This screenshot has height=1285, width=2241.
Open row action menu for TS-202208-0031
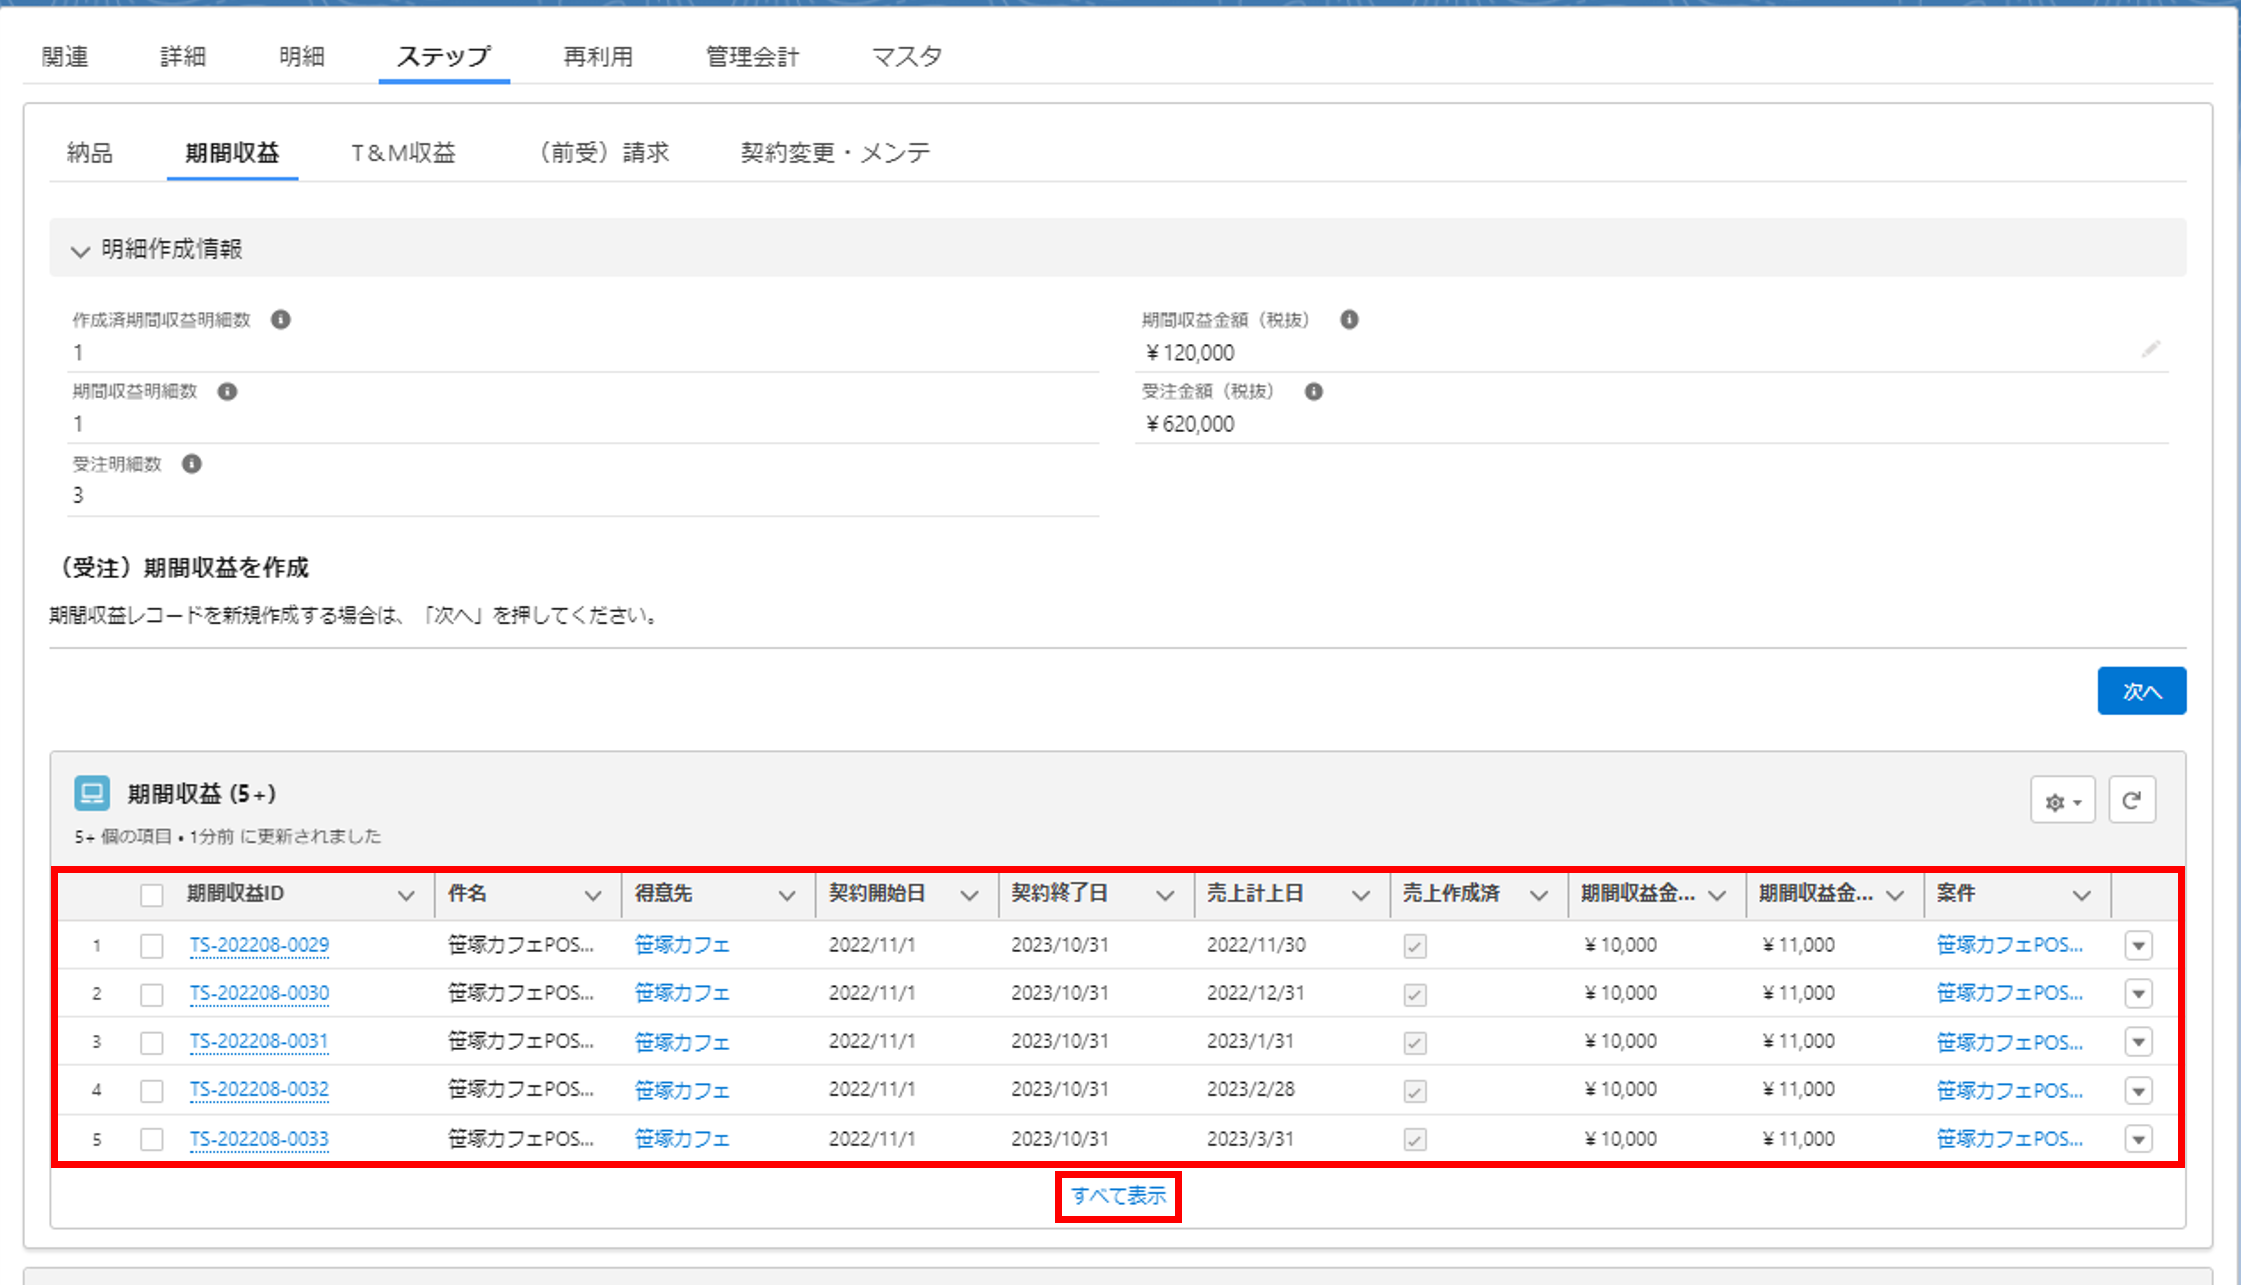2138,1042
